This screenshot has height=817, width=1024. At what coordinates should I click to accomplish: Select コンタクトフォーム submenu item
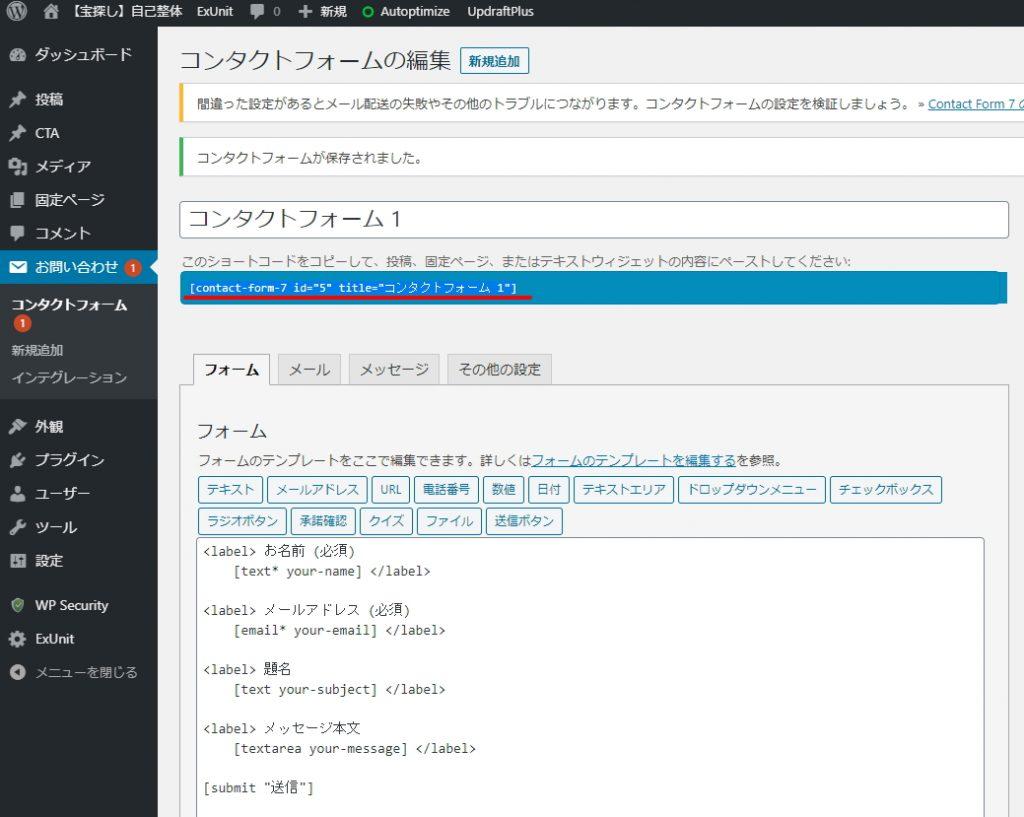tap(69, 305)
